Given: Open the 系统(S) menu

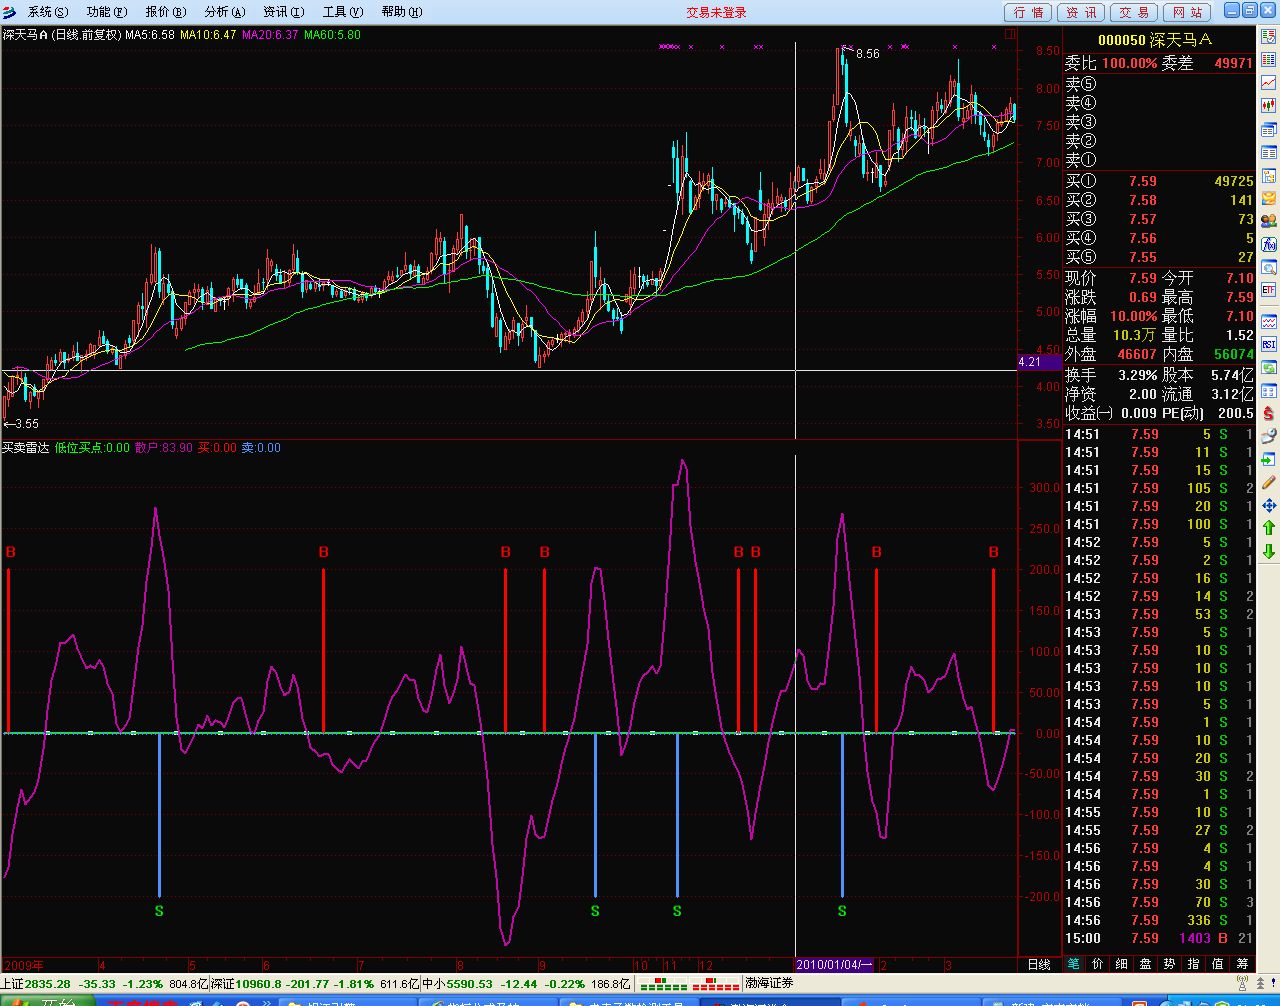Looking at the screenshot, I should pyautogui.click(x=48, y=12).
